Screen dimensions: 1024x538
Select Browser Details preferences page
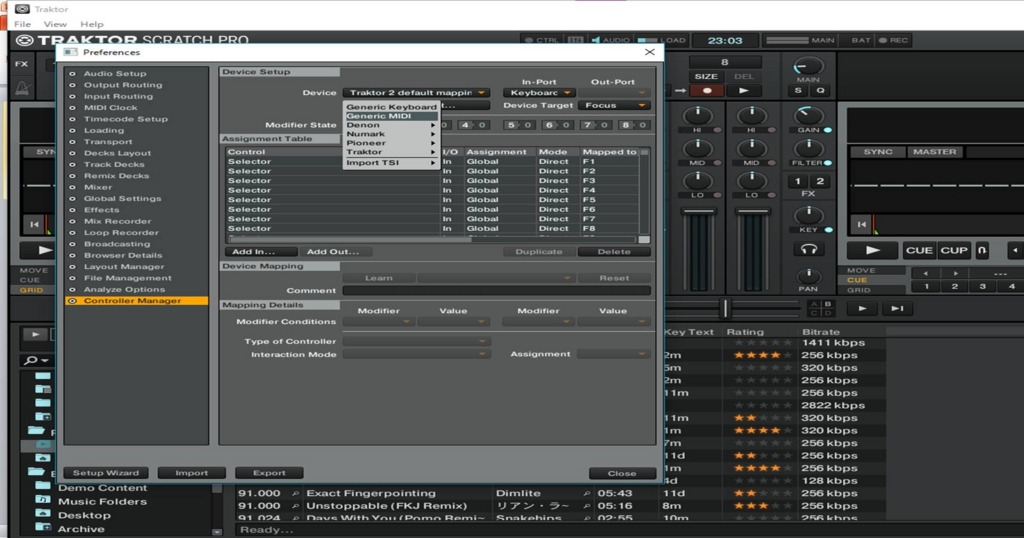[123, 255]
